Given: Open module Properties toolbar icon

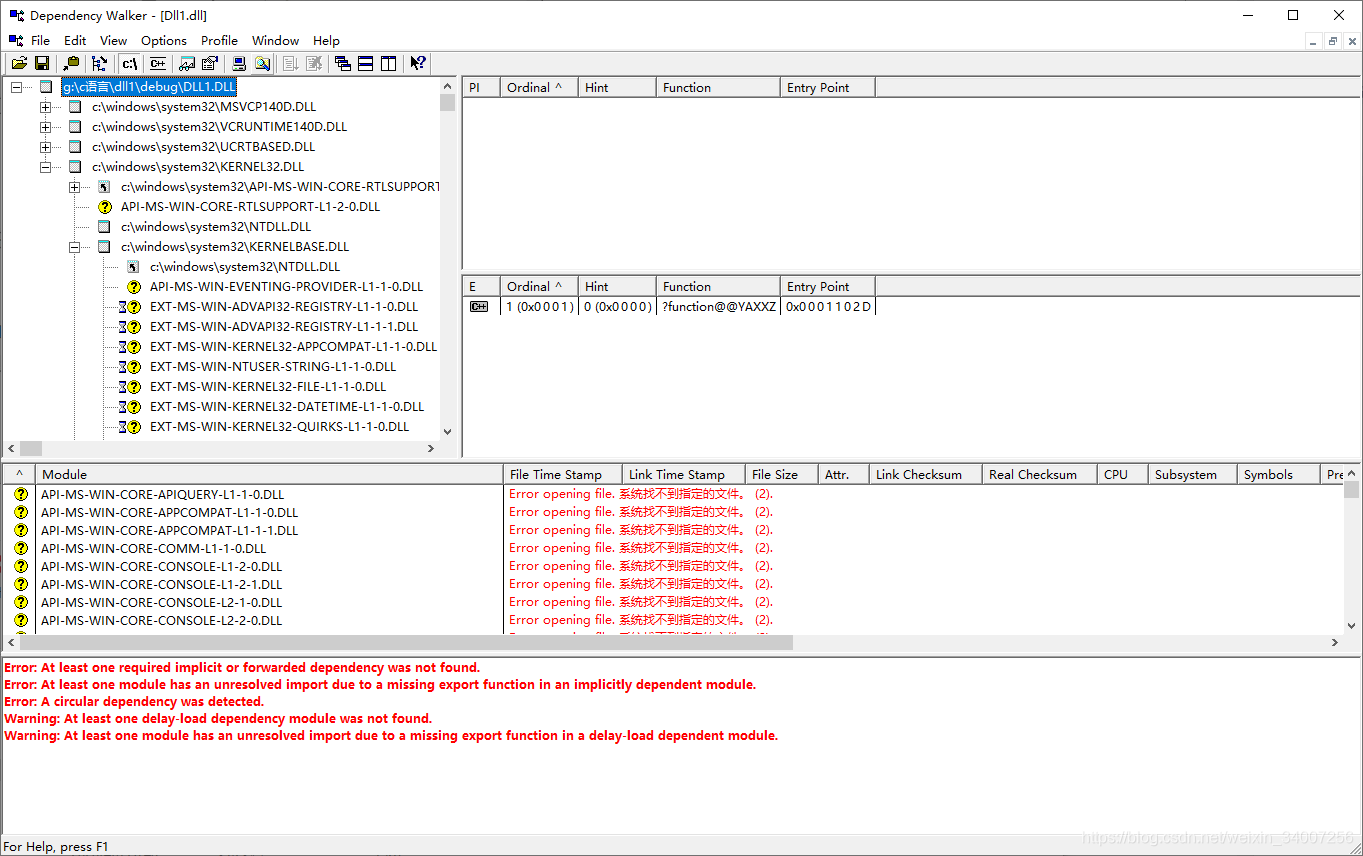Looking at the screenshot, I should pos(210,63).
